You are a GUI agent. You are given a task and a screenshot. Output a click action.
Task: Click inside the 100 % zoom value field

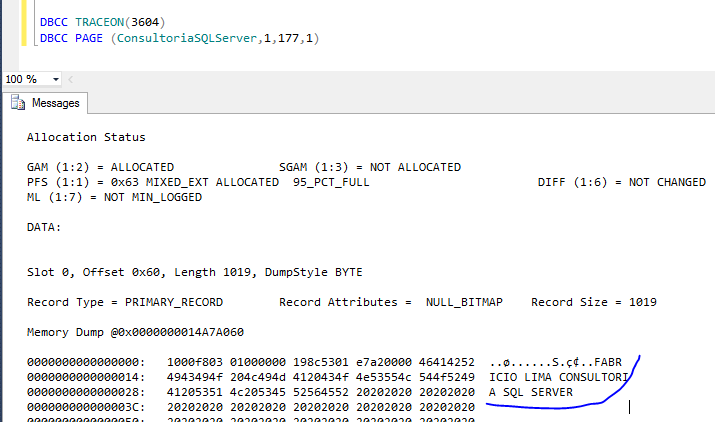23,79
